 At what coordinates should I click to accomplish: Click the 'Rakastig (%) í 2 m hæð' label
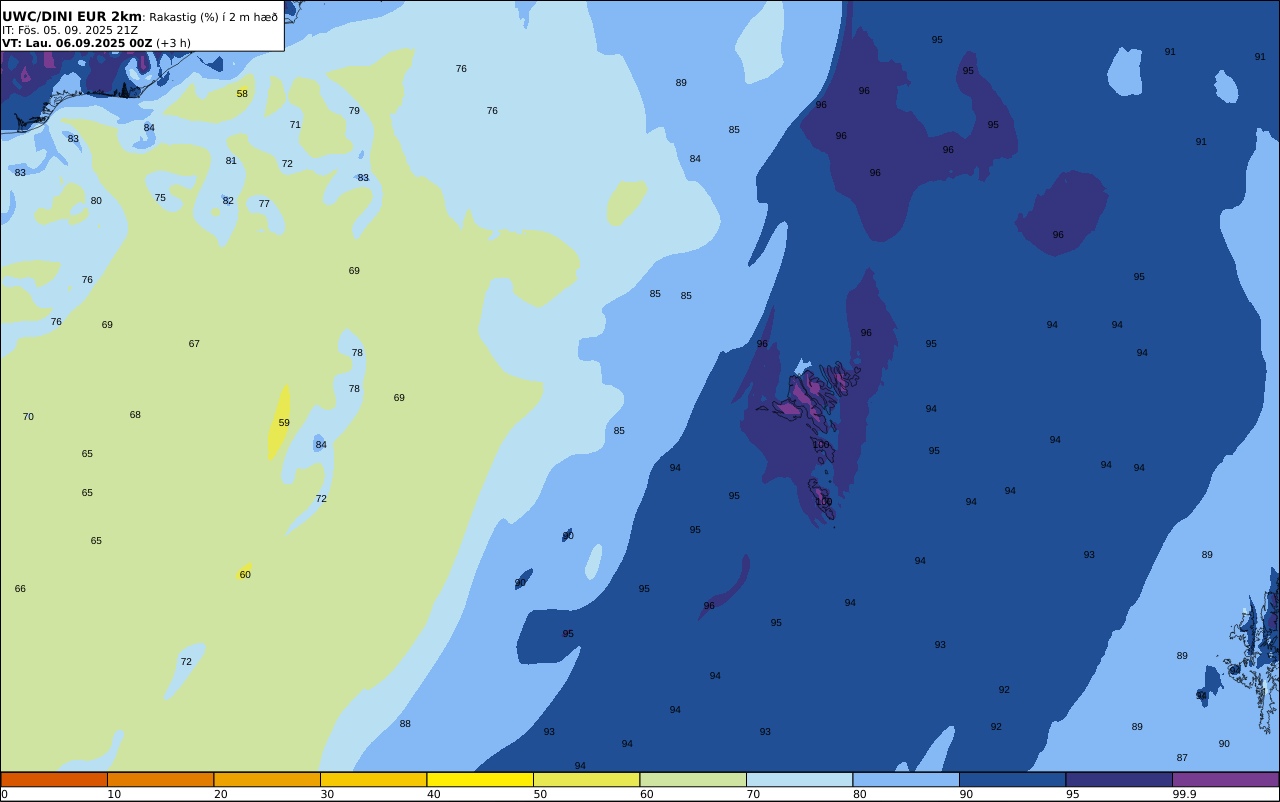tap(213, 17)
